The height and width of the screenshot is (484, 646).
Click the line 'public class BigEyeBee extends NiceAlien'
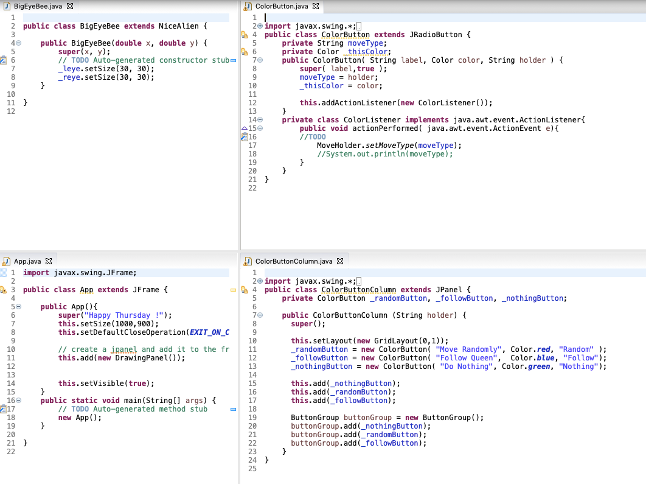115,26
